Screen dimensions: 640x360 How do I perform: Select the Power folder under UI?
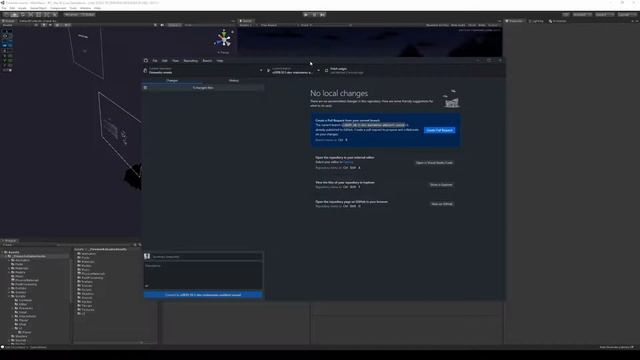click(x=24, y=332)
